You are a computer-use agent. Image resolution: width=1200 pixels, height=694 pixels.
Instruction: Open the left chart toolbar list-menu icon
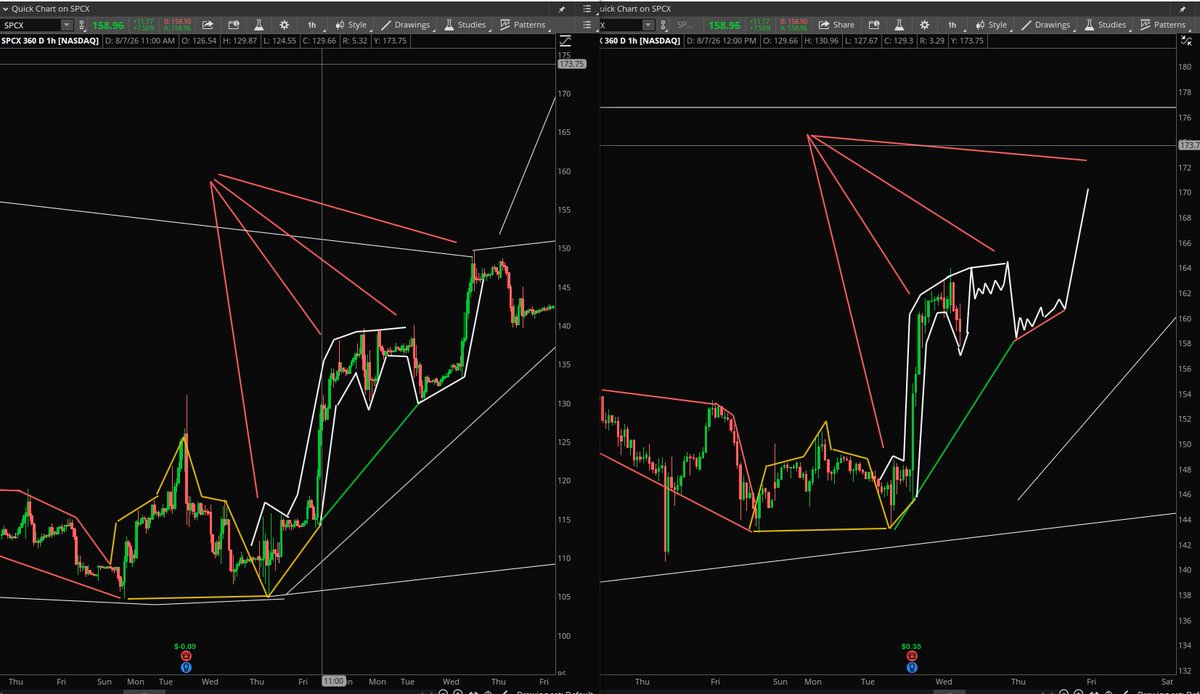[x=587, y=24]
